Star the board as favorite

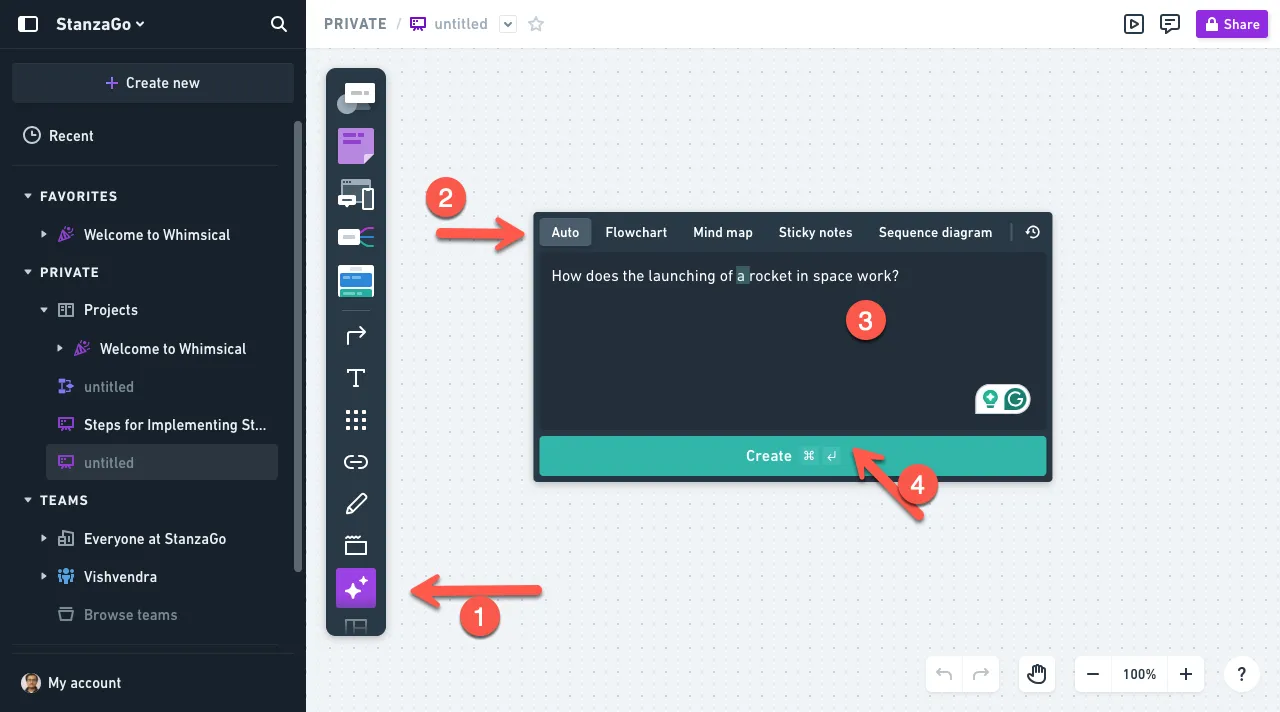click(536, 24)
